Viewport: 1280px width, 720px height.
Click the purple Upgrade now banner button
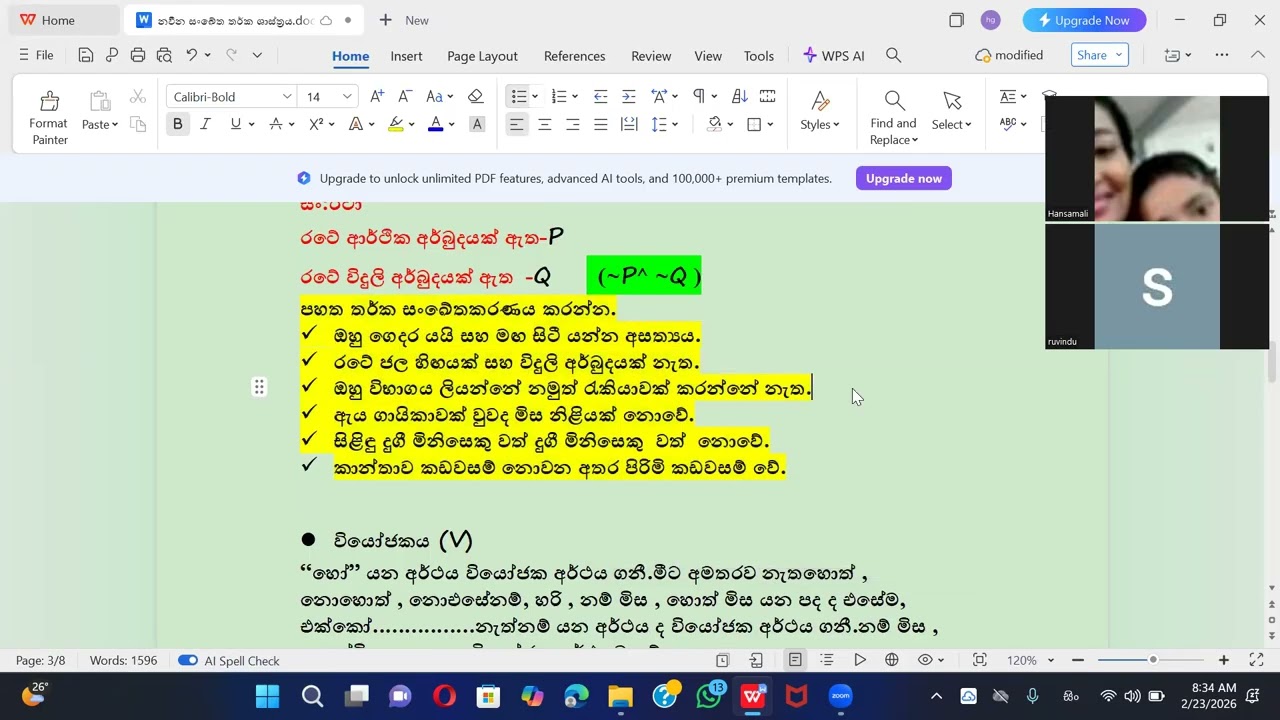coord(904,178)
